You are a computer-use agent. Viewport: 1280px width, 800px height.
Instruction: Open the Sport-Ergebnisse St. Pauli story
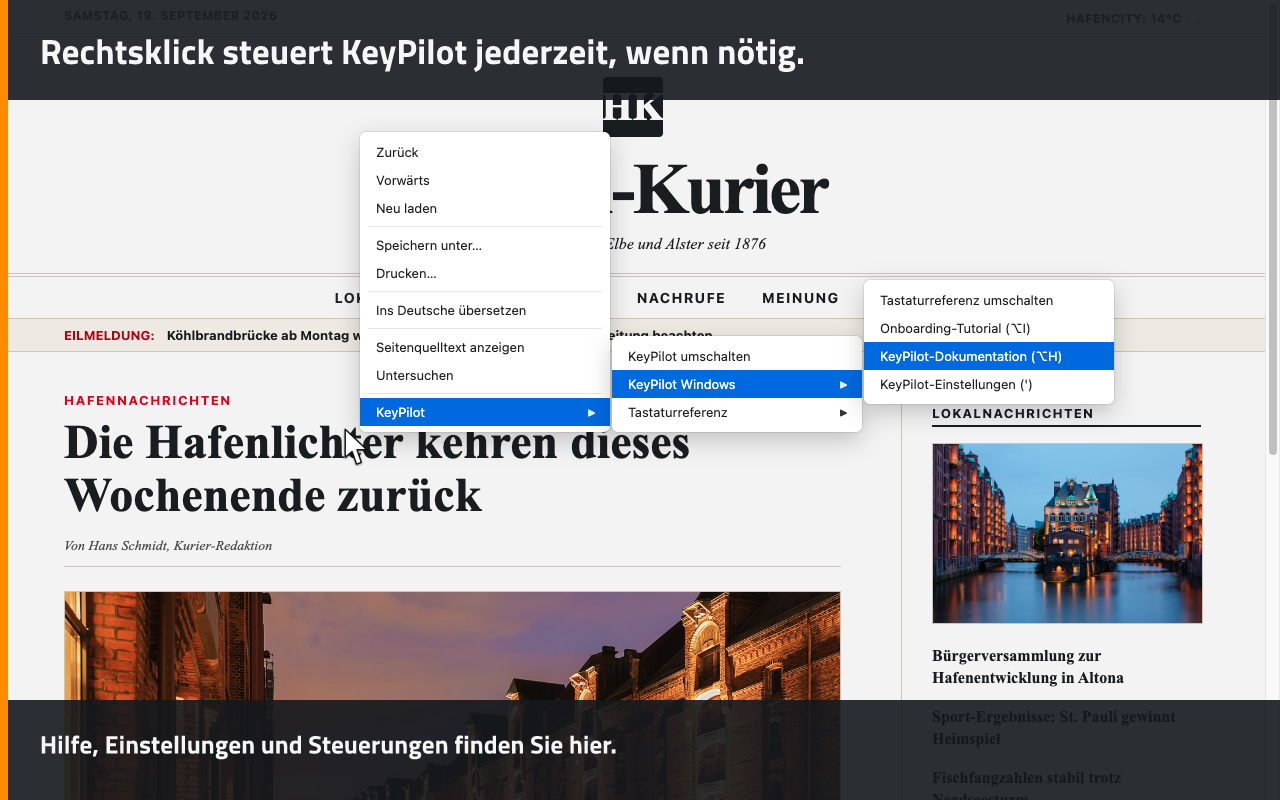pyautogui.click(x=1054, y=728)
